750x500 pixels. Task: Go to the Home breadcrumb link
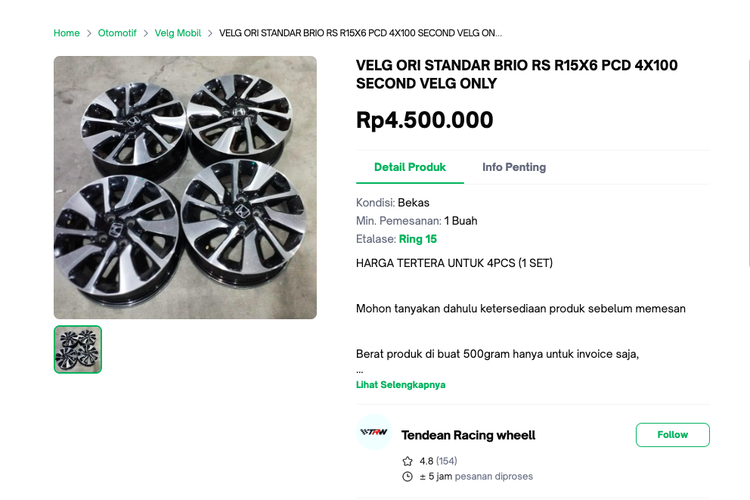[x=67, y=33]
